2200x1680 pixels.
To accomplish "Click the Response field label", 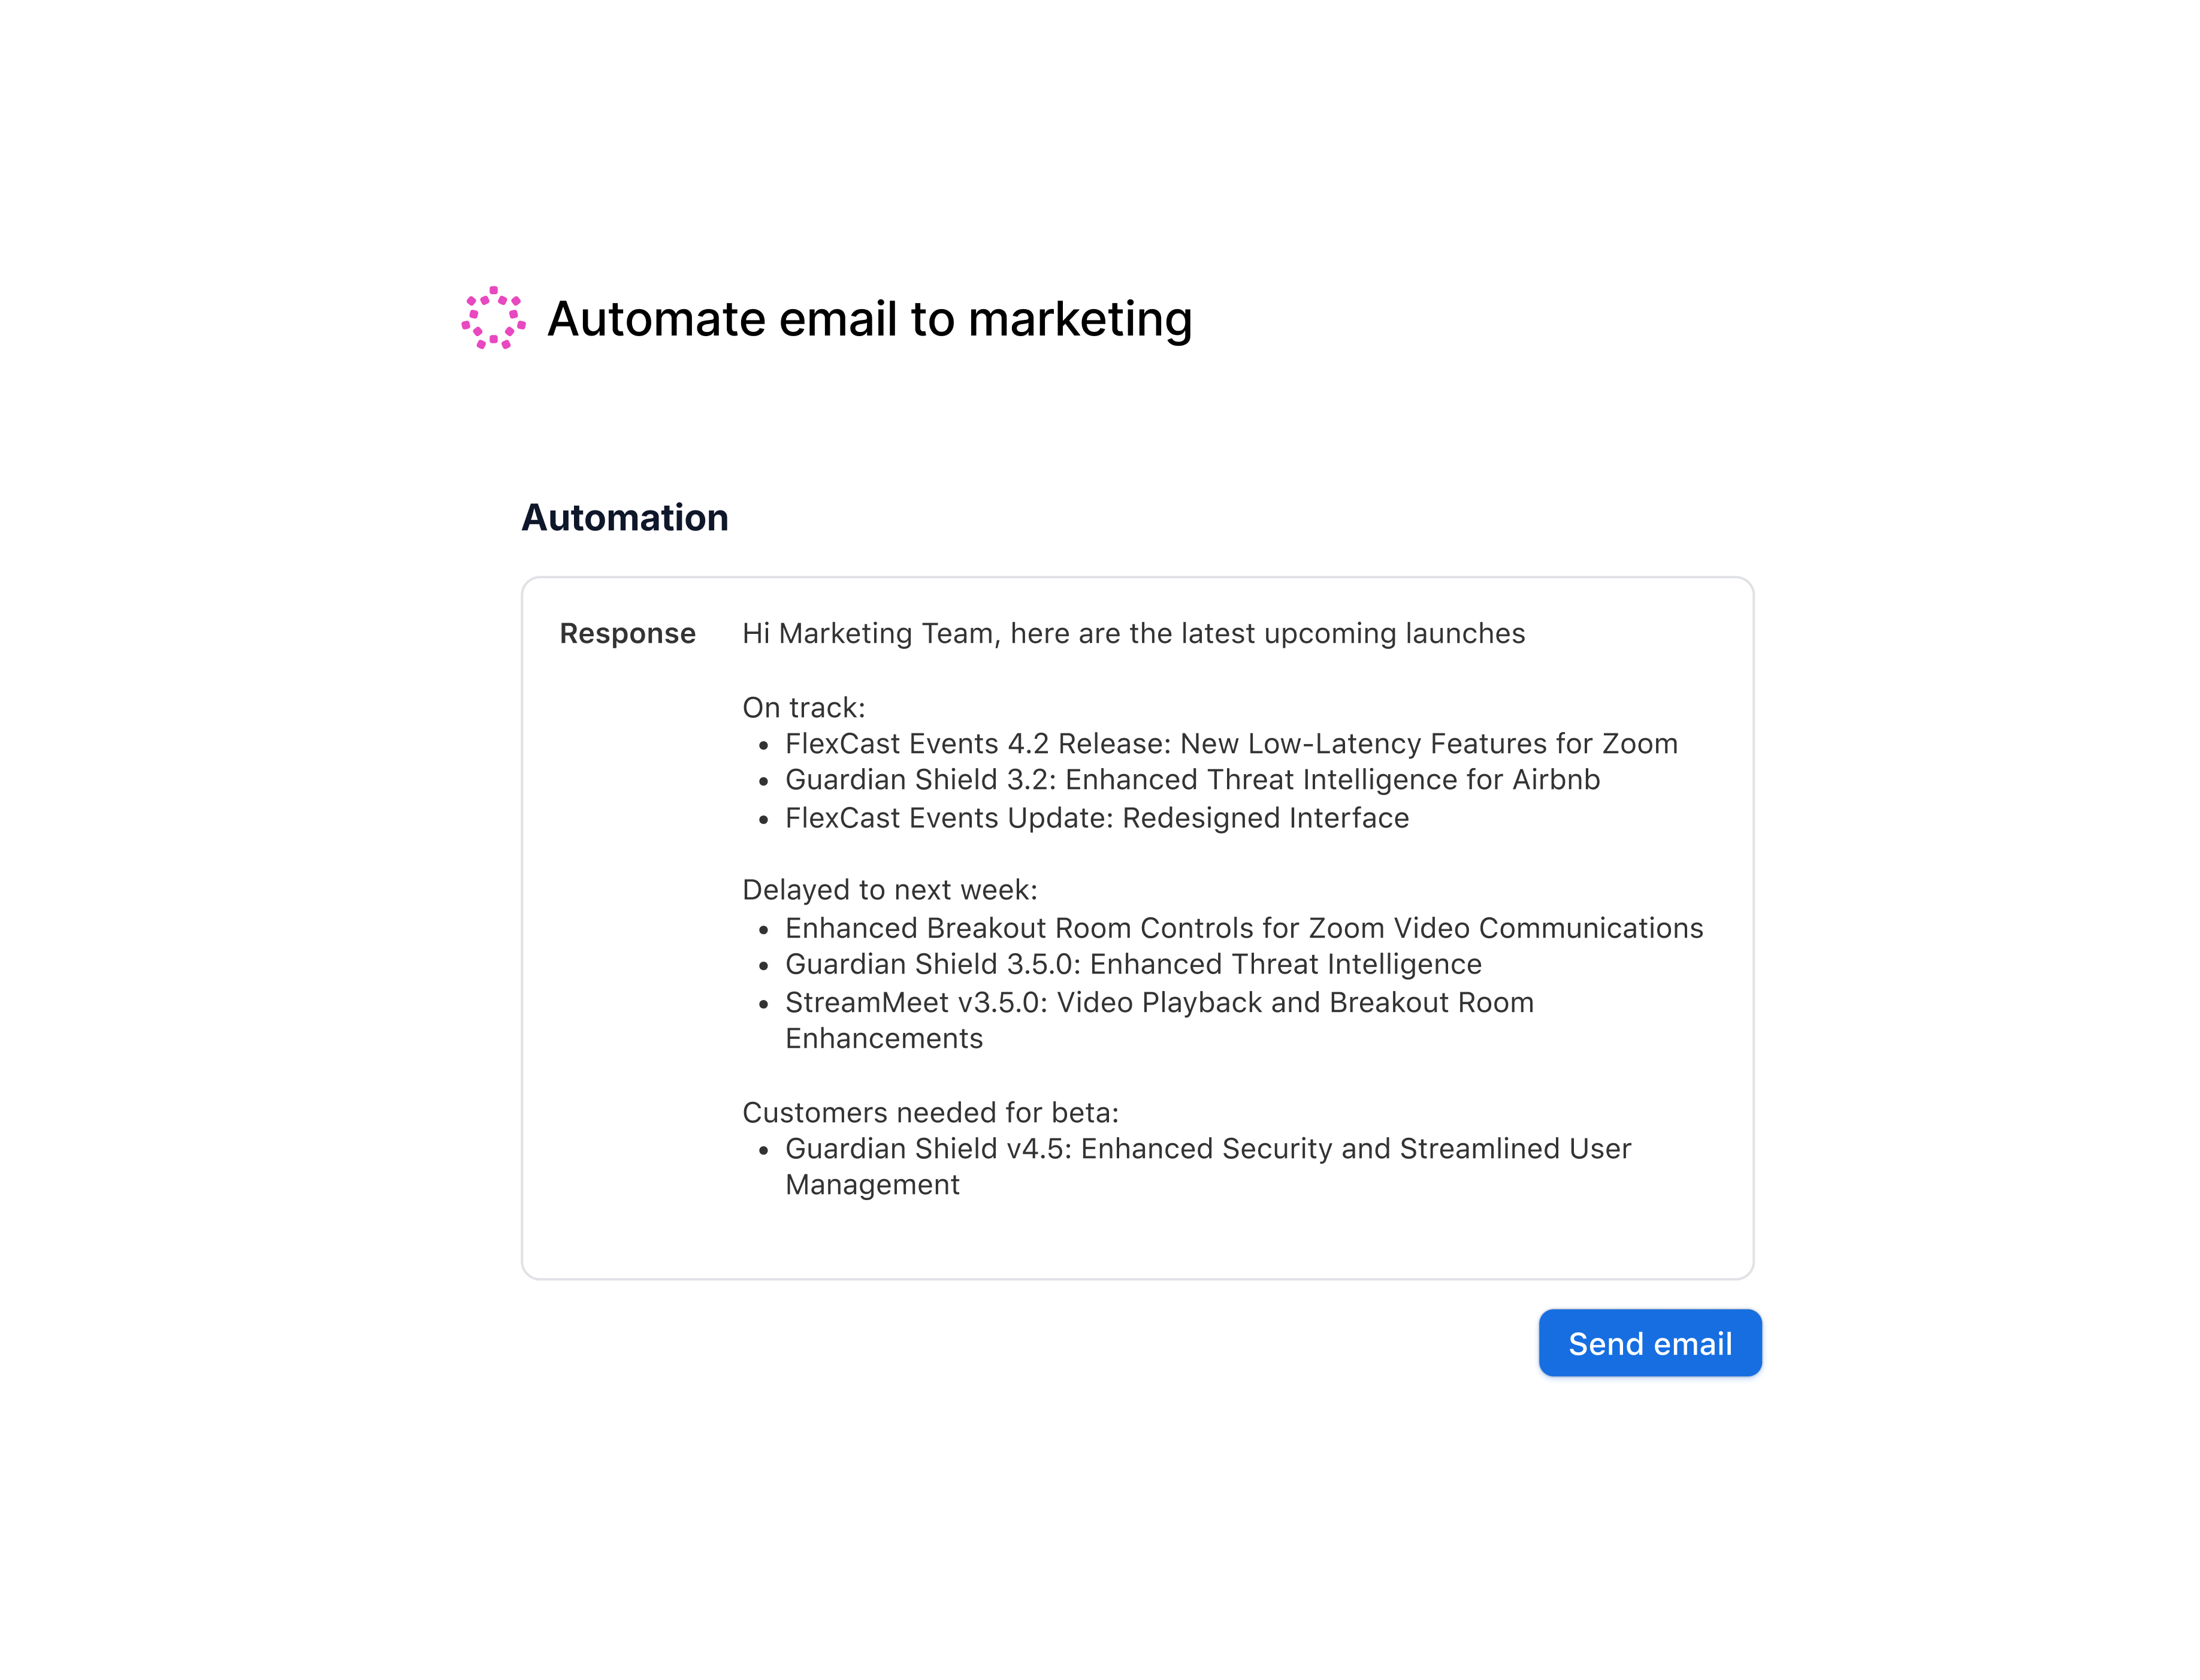I will 627,633.
